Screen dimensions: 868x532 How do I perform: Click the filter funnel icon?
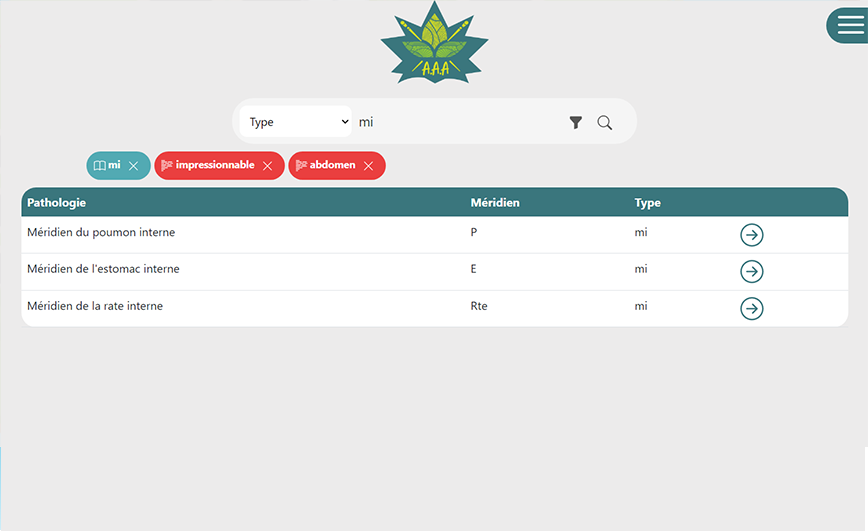point(576,122)
